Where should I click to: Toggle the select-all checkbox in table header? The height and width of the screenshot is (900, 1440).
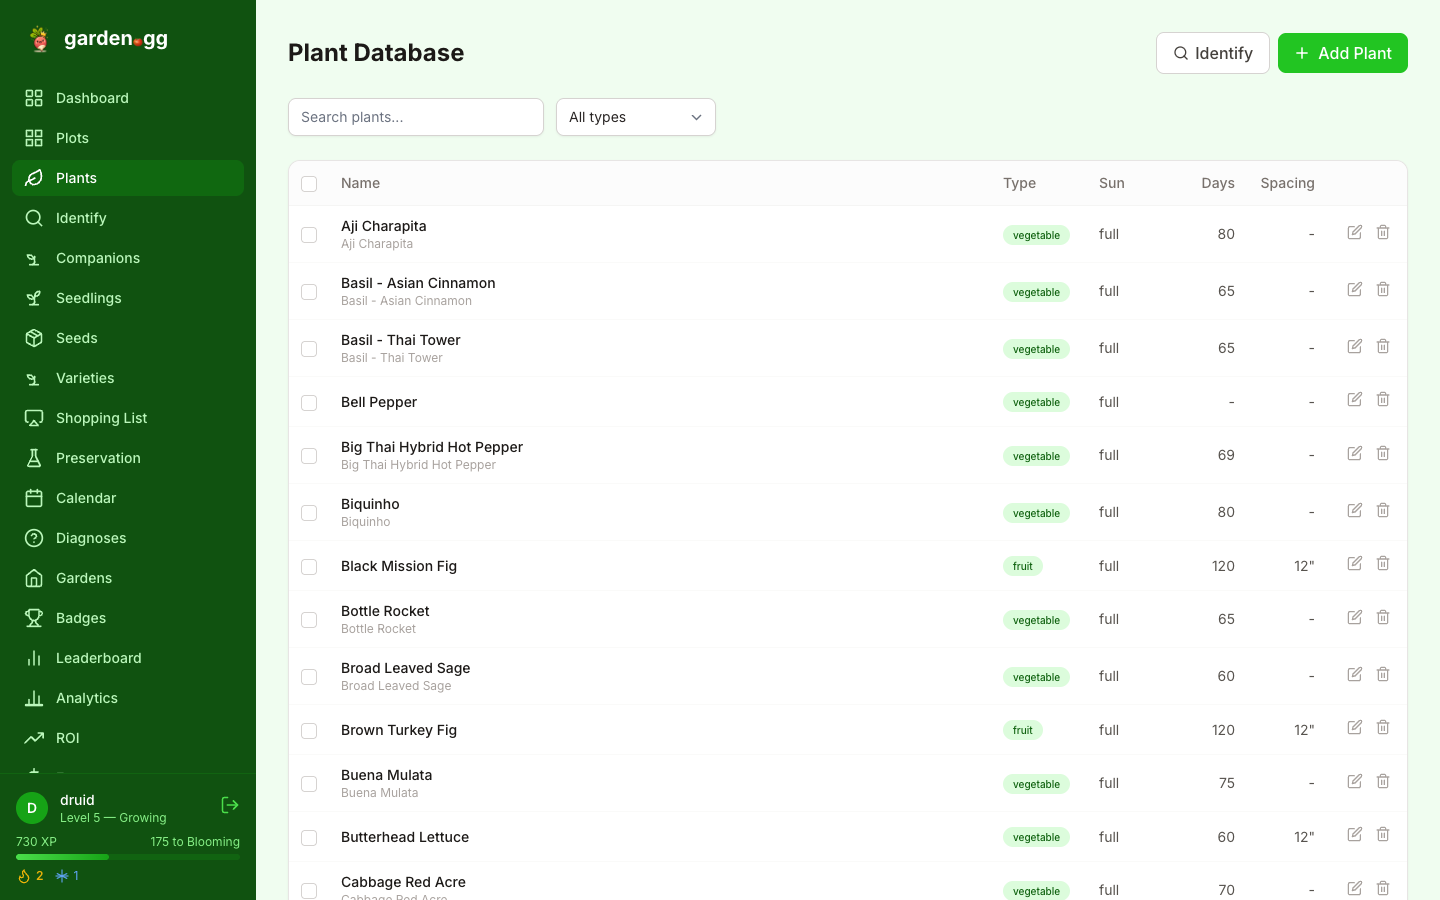click(x=309, y=184)
